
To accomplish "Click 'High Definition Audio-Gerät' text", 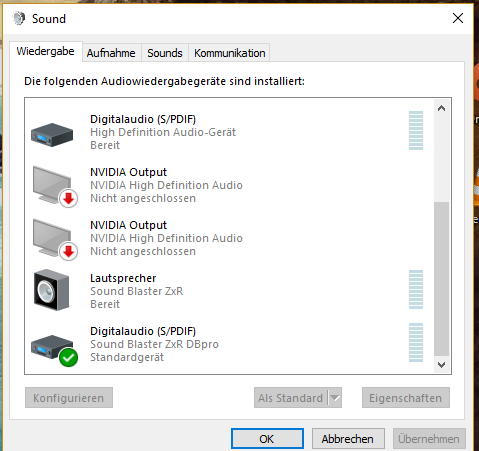I will (163, 132).
